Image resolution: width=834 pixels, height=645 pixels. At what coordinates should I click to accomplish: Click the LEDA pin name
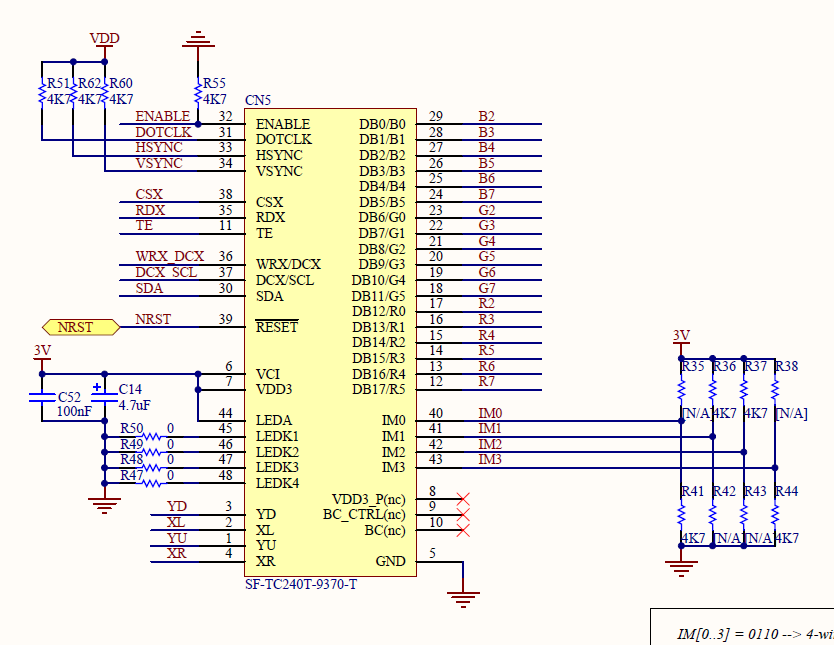[x=274, y=421]
